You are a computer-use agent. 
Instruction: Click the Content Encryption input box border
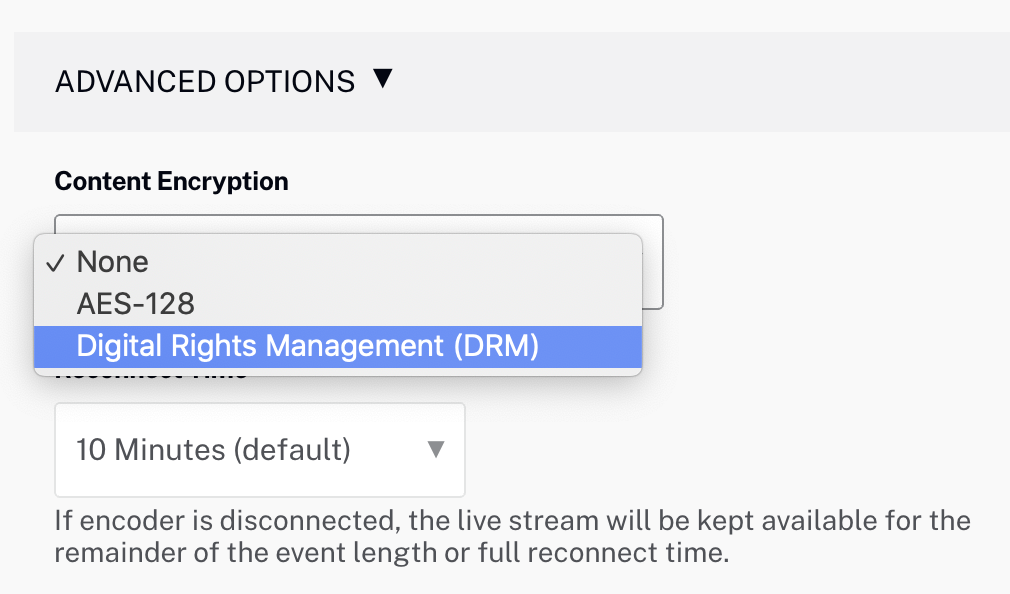coord(660,260)
